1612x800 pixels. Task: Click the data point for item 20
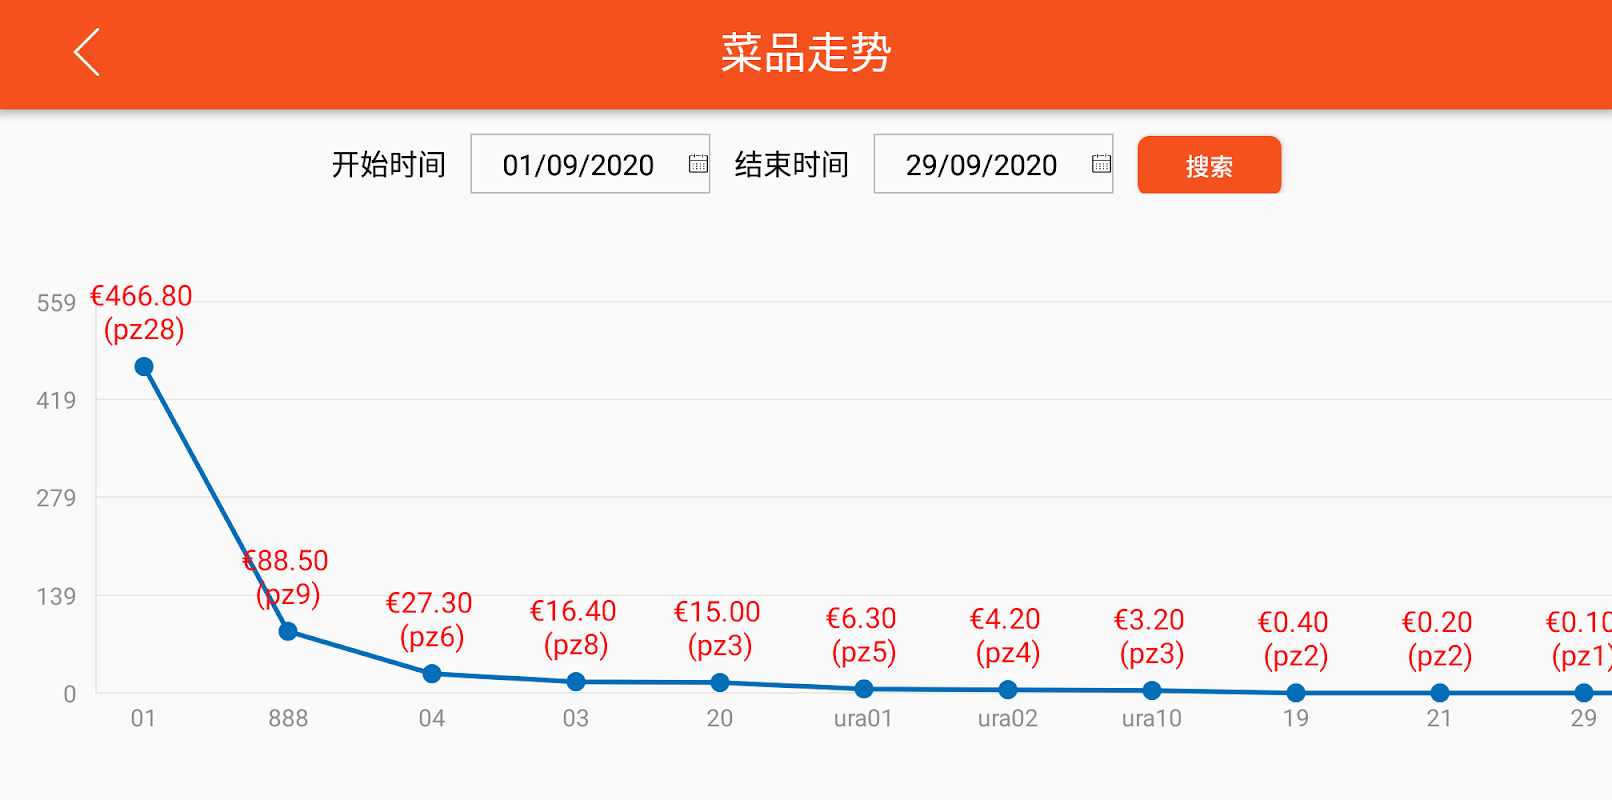click(720, 683)
